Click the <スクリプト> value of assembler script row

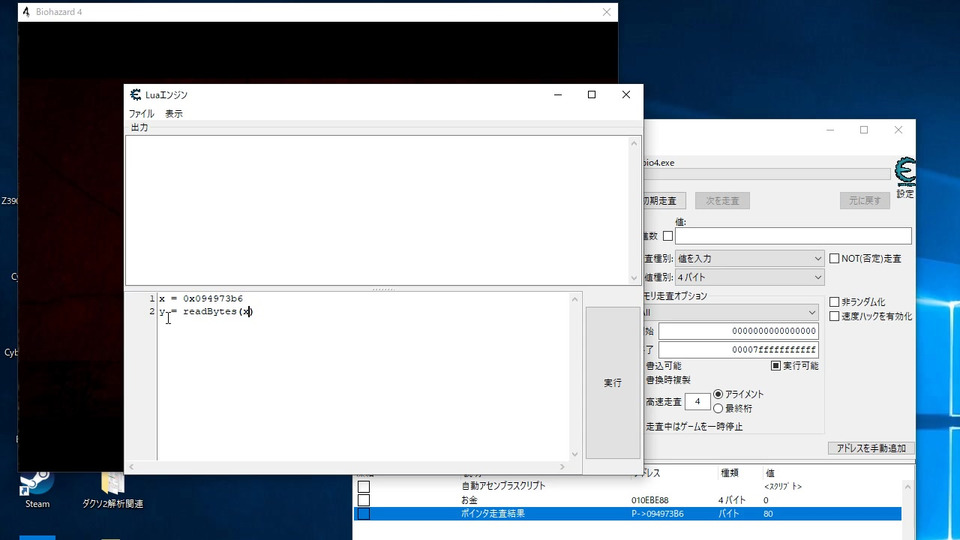coord(782,486)
